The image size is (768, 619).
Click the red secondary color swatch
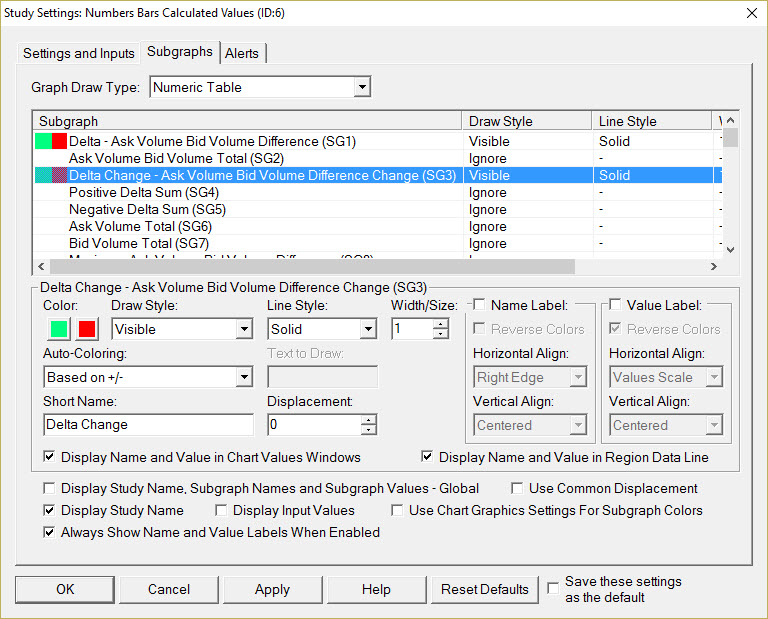[x=87, y=329]
